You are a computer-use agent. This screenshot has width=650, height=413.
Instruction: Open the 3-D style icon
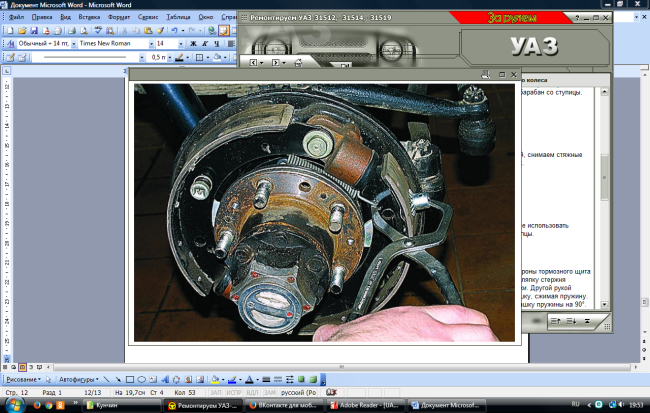click(x=313, y=379)
